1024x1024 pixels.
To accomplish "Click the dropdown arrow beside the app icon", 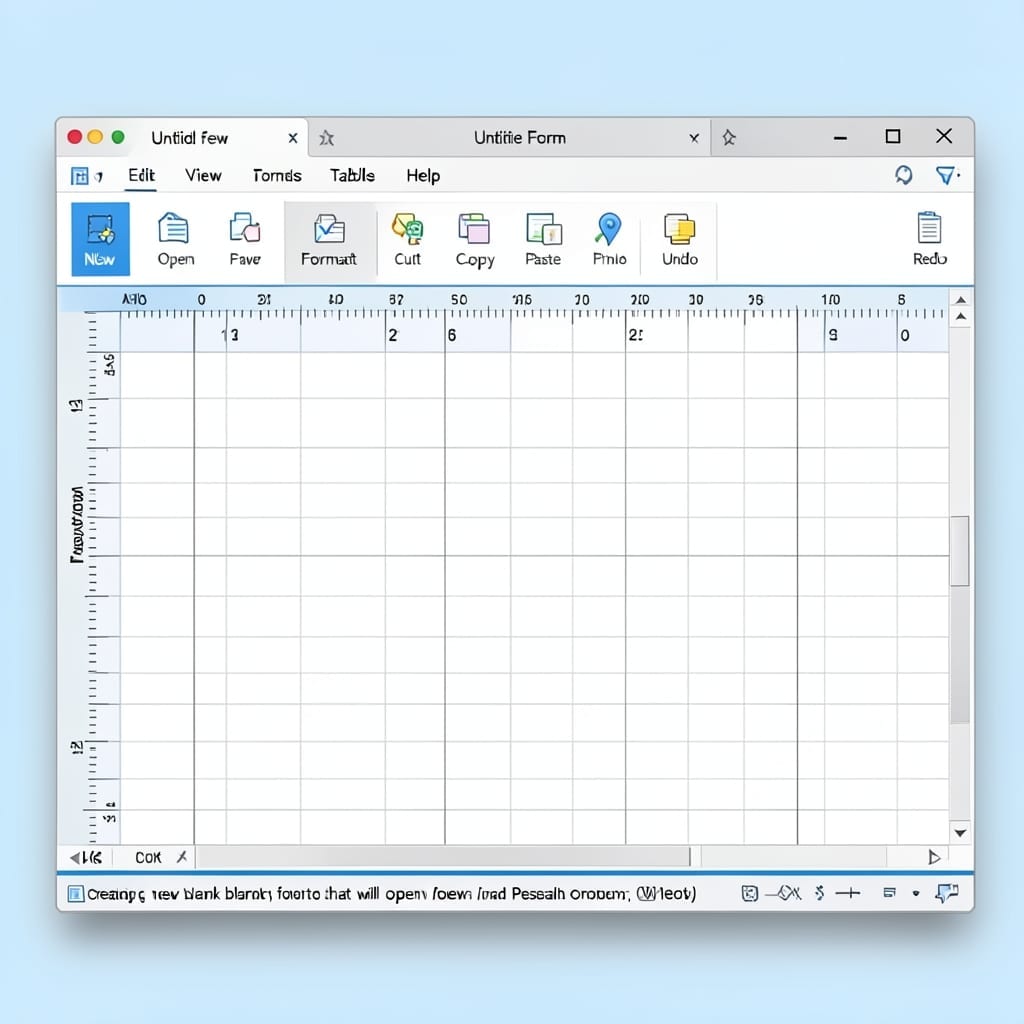I will click(99, 176).
